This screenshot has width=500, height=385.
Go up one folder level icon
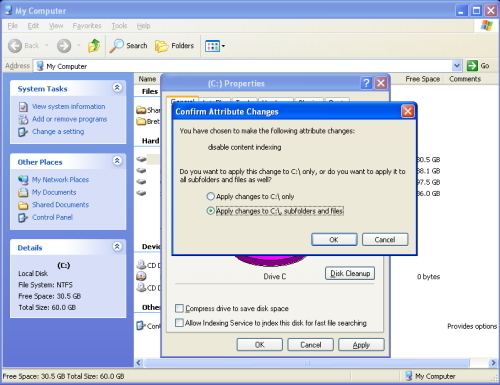[94, 46]
